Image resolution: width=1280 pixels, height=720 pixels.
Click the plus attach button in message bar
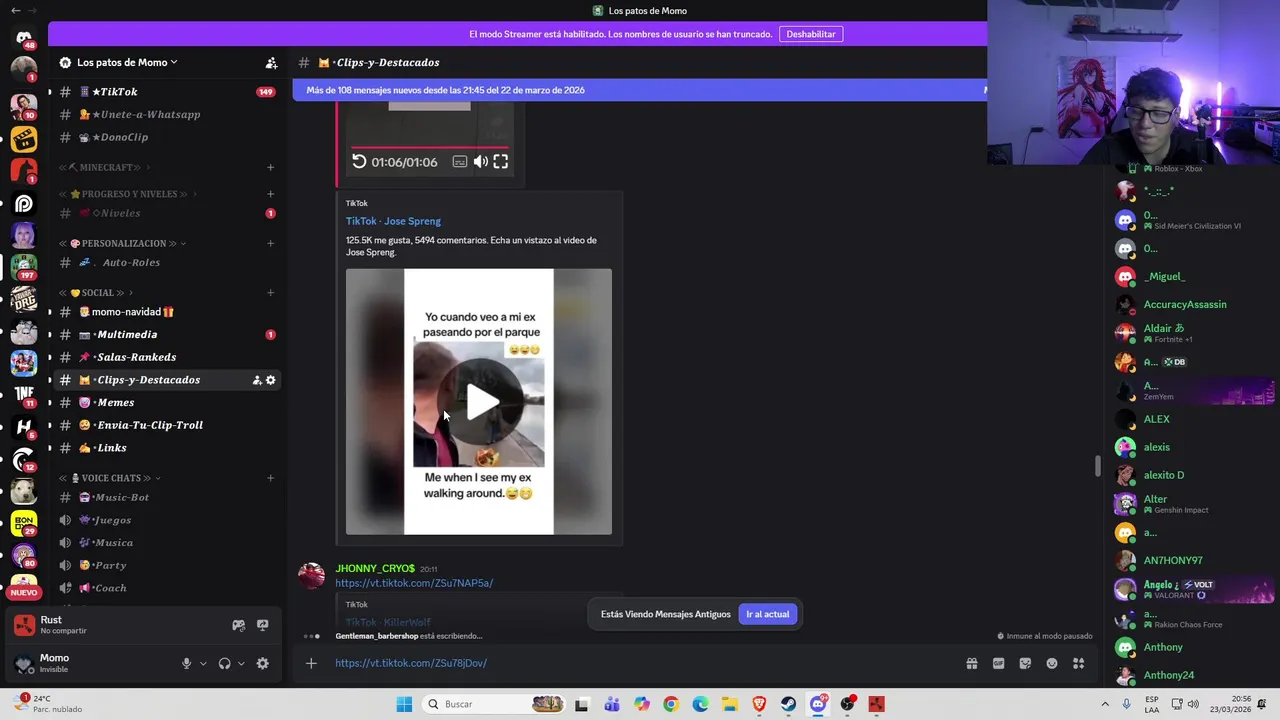(x=311, y=663)
